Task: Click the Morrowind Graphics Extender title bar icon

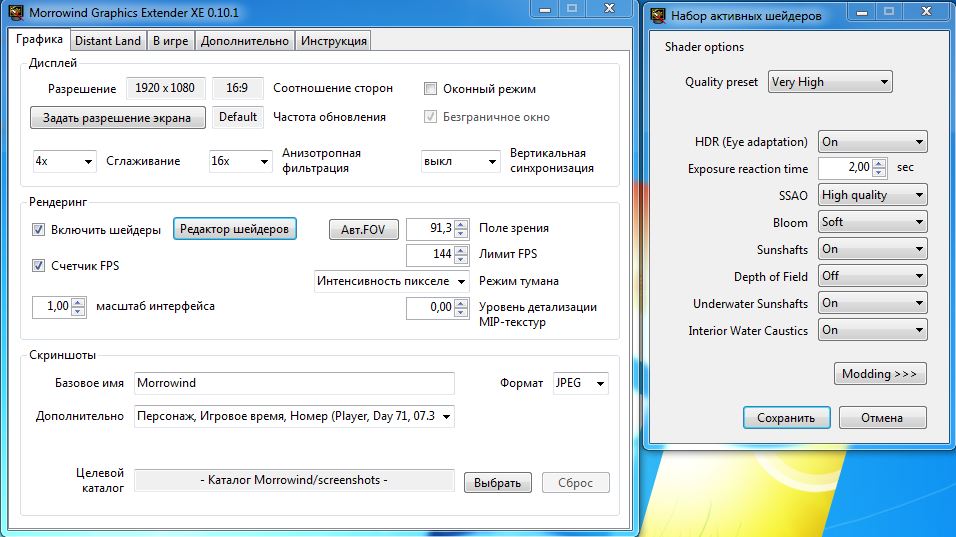Action: click(x=16, y=13)
